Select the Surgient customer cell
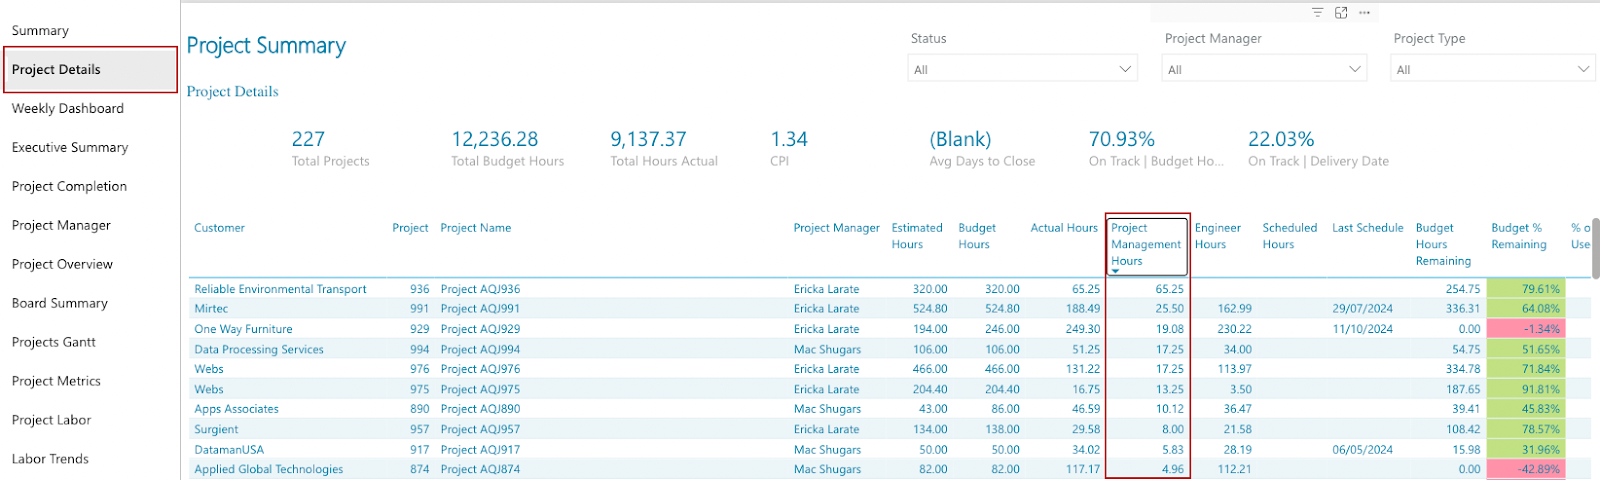Viewport: 1600px width, 480px height. [216, 429]
